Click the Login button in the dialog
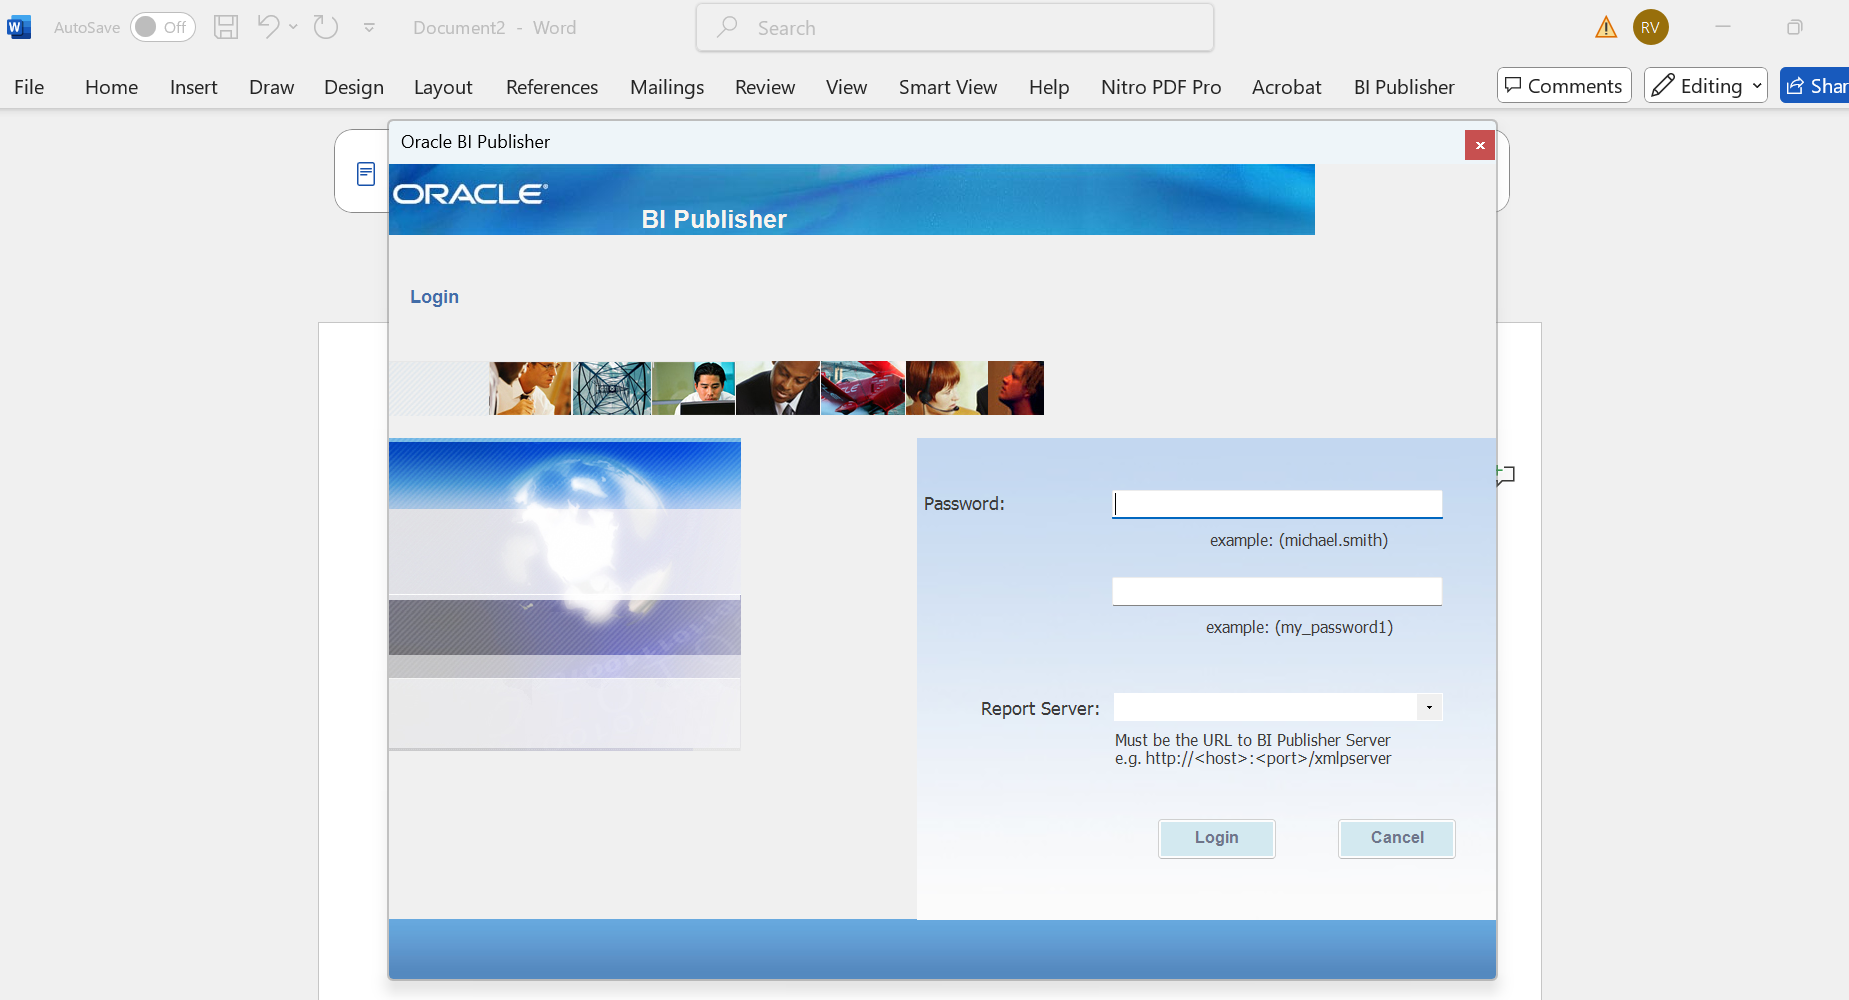 pyautogui.click(x=1217, y=838)
